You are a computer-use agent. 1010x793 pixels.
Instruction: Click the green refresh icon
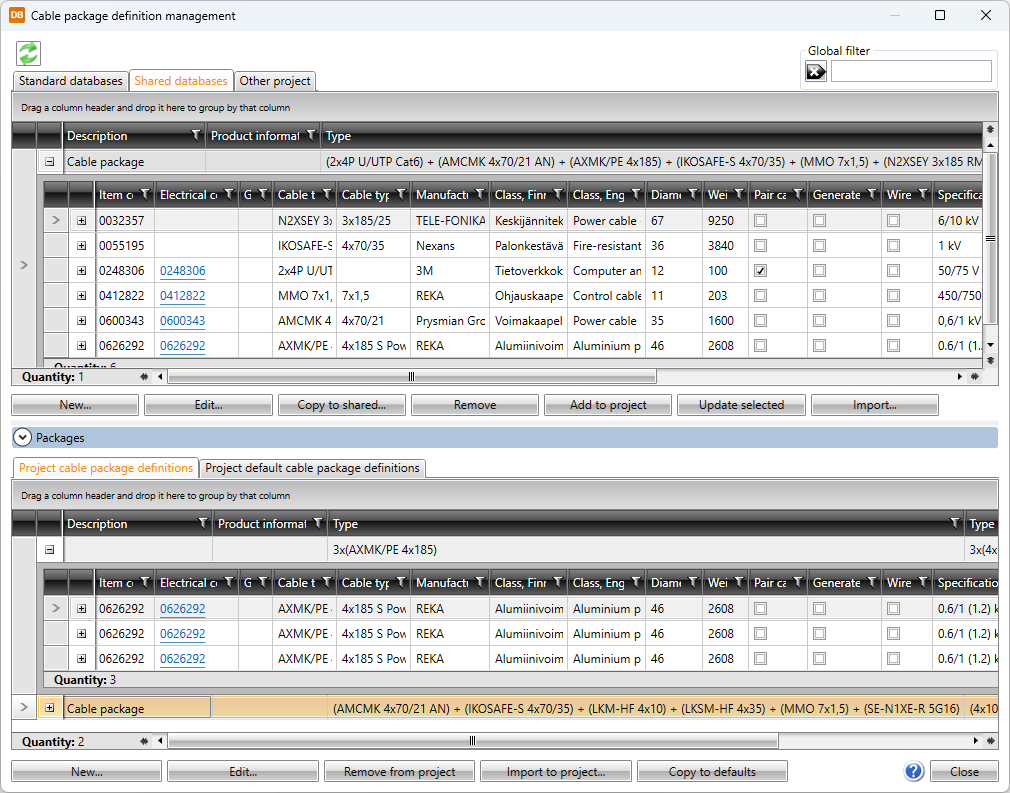[x=28, y=53]
